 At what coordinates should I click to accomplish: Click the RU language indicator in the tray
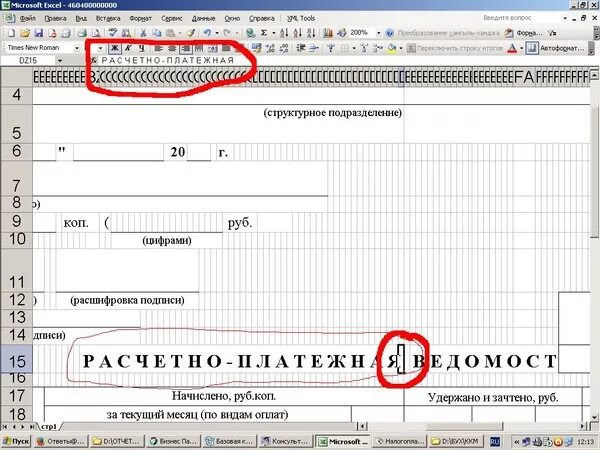[495, 441]
